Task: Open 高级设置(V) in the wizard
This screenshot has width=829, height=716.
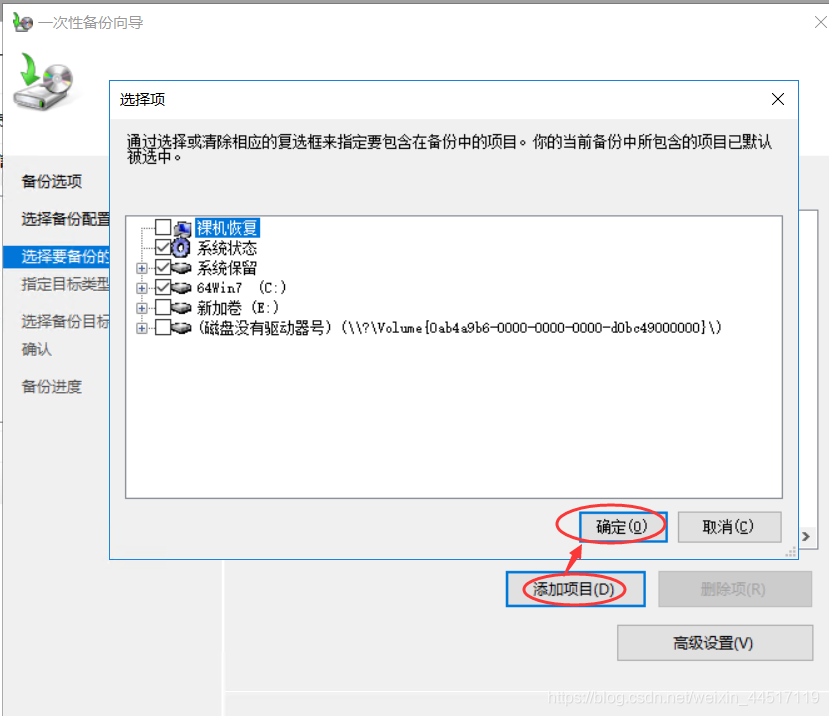Action: [x=714, y=642]
